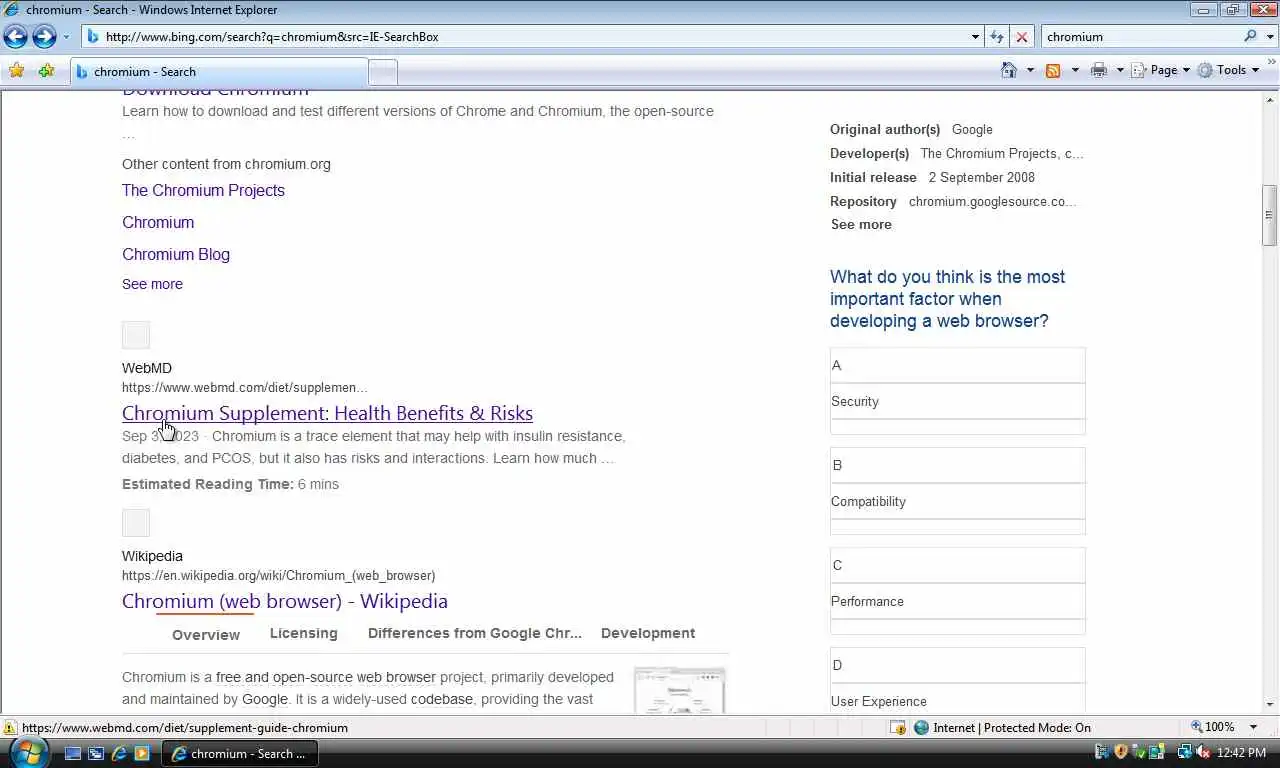Click the Refresh page icon
1280x768 pixels.
tap(997, 37)
